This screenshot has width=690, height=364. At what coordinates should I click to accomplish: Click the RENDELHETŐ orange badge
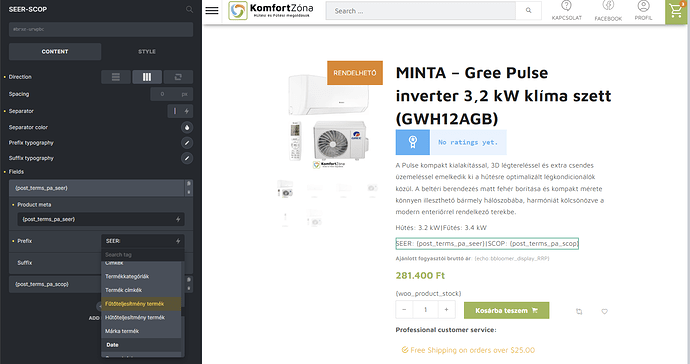[x=355, y=73]
